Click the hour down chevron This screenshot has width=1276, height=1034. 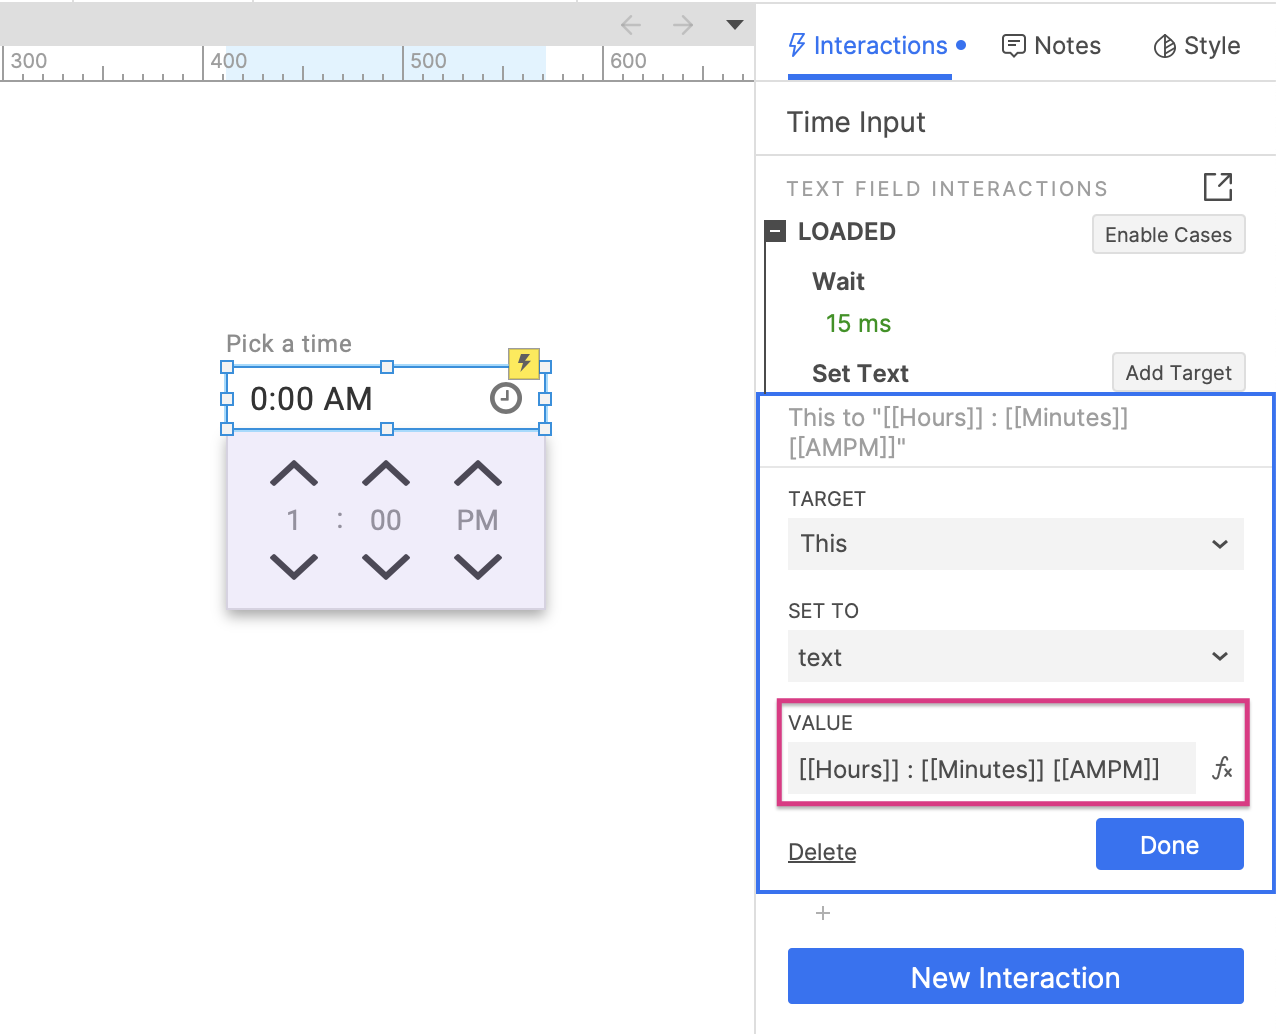(294, 567)
